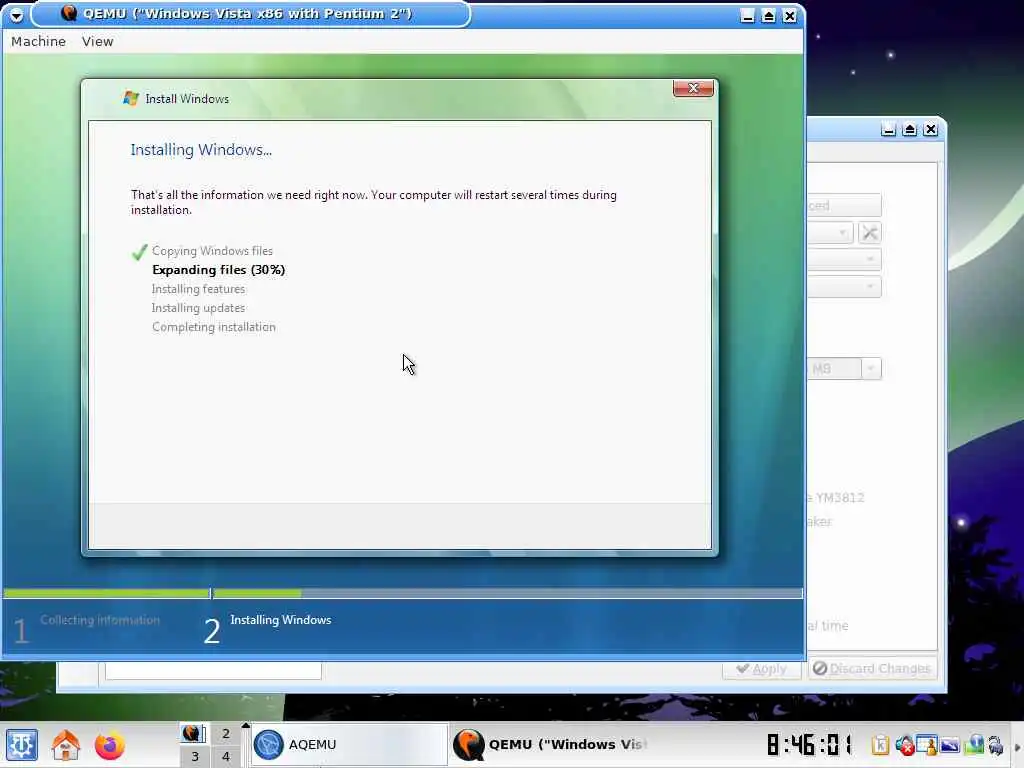This screenshot has width=1024, height=768.
Task: Click the QEMU icon in title bar
Action: [x=69, y=12]
